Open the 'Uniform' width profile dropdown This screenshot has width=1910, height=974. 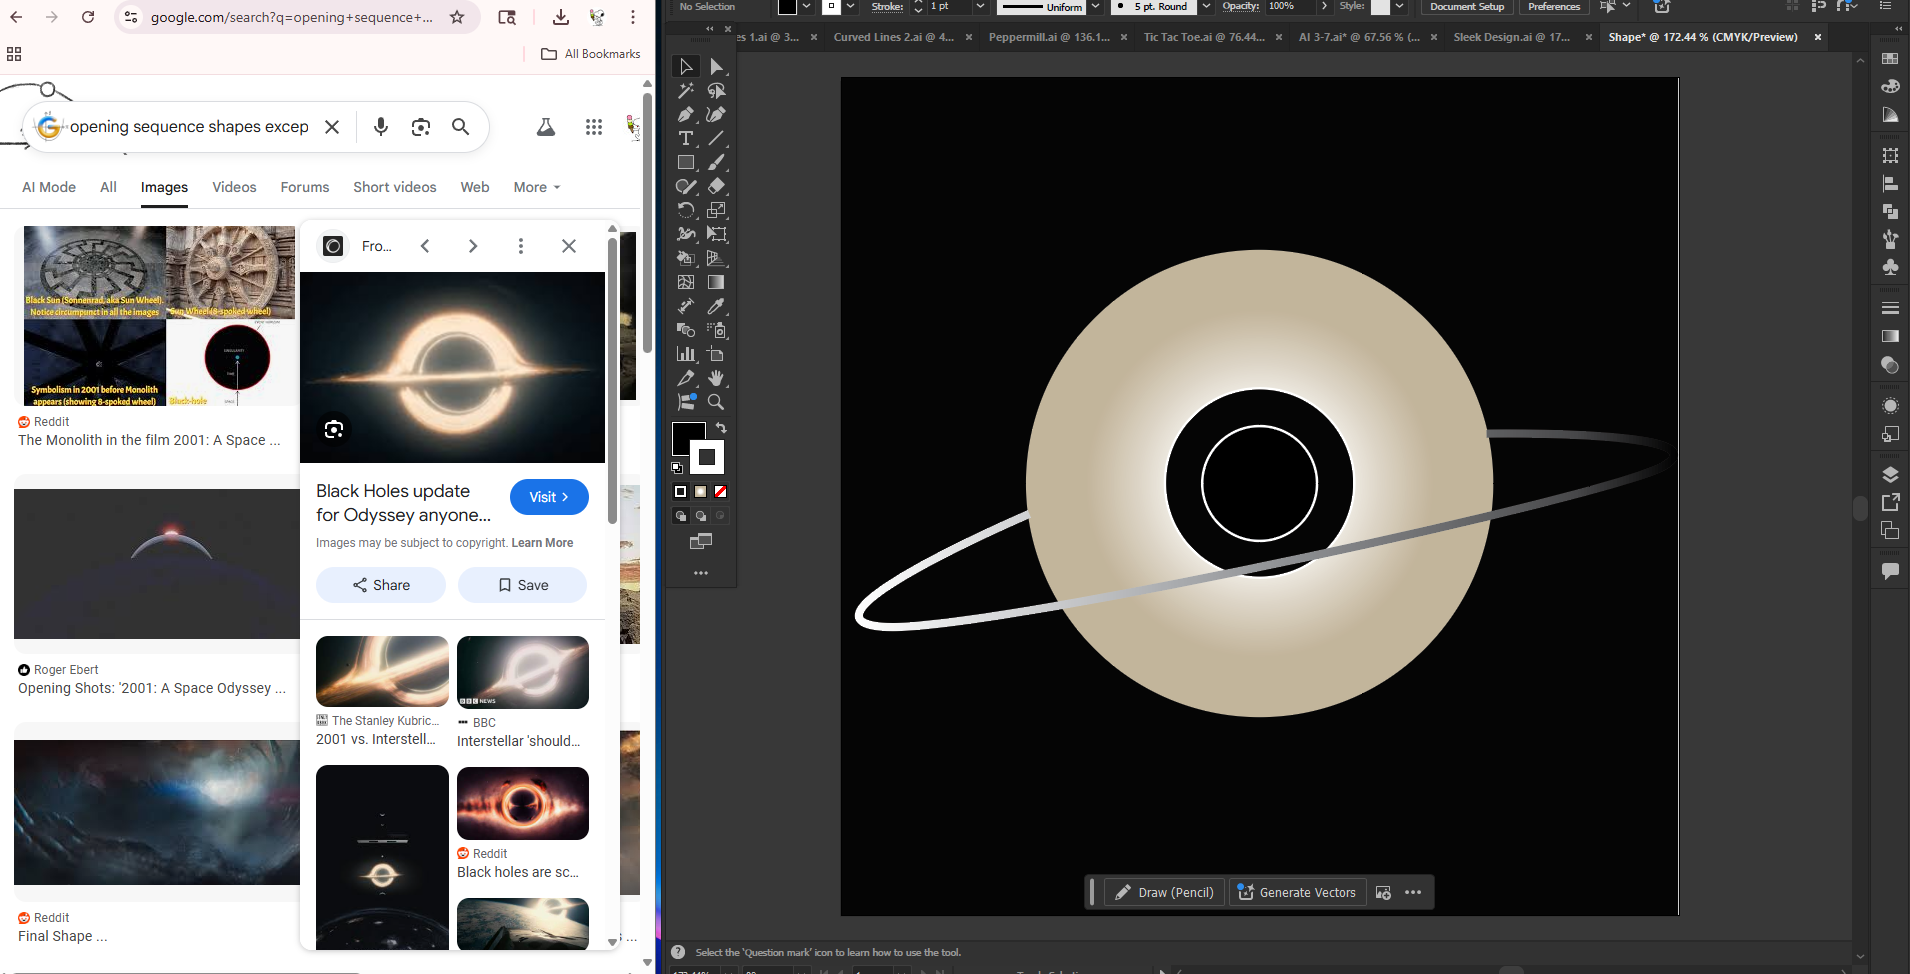pos(1097,7)
